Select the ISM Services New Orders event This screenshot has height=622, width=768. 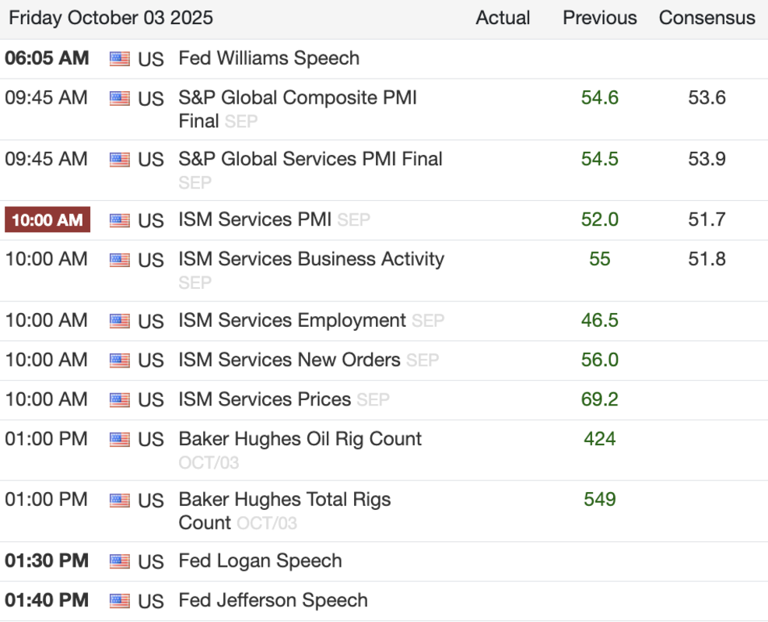(289, 360)
